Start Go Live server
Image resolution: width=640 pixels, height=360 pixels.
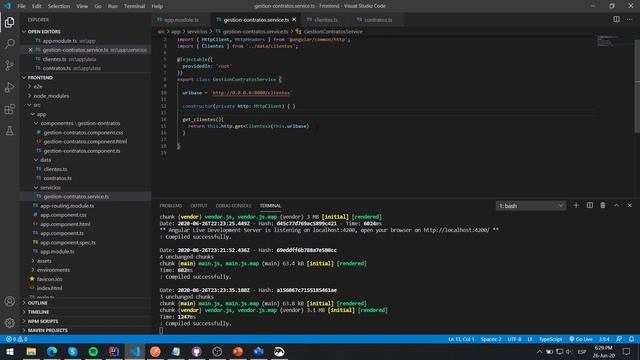click(x=581, y=339)
